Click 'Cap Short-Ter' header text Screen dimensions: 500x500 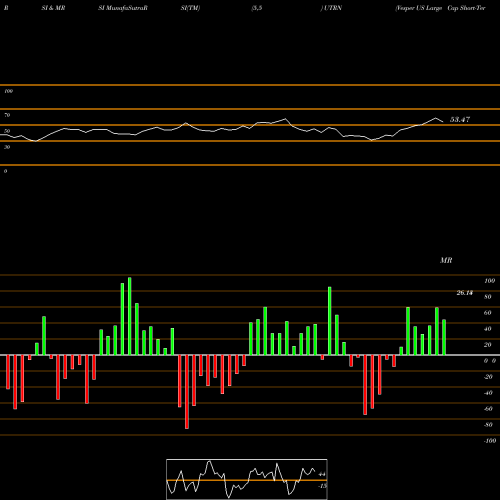pos(466,8)
